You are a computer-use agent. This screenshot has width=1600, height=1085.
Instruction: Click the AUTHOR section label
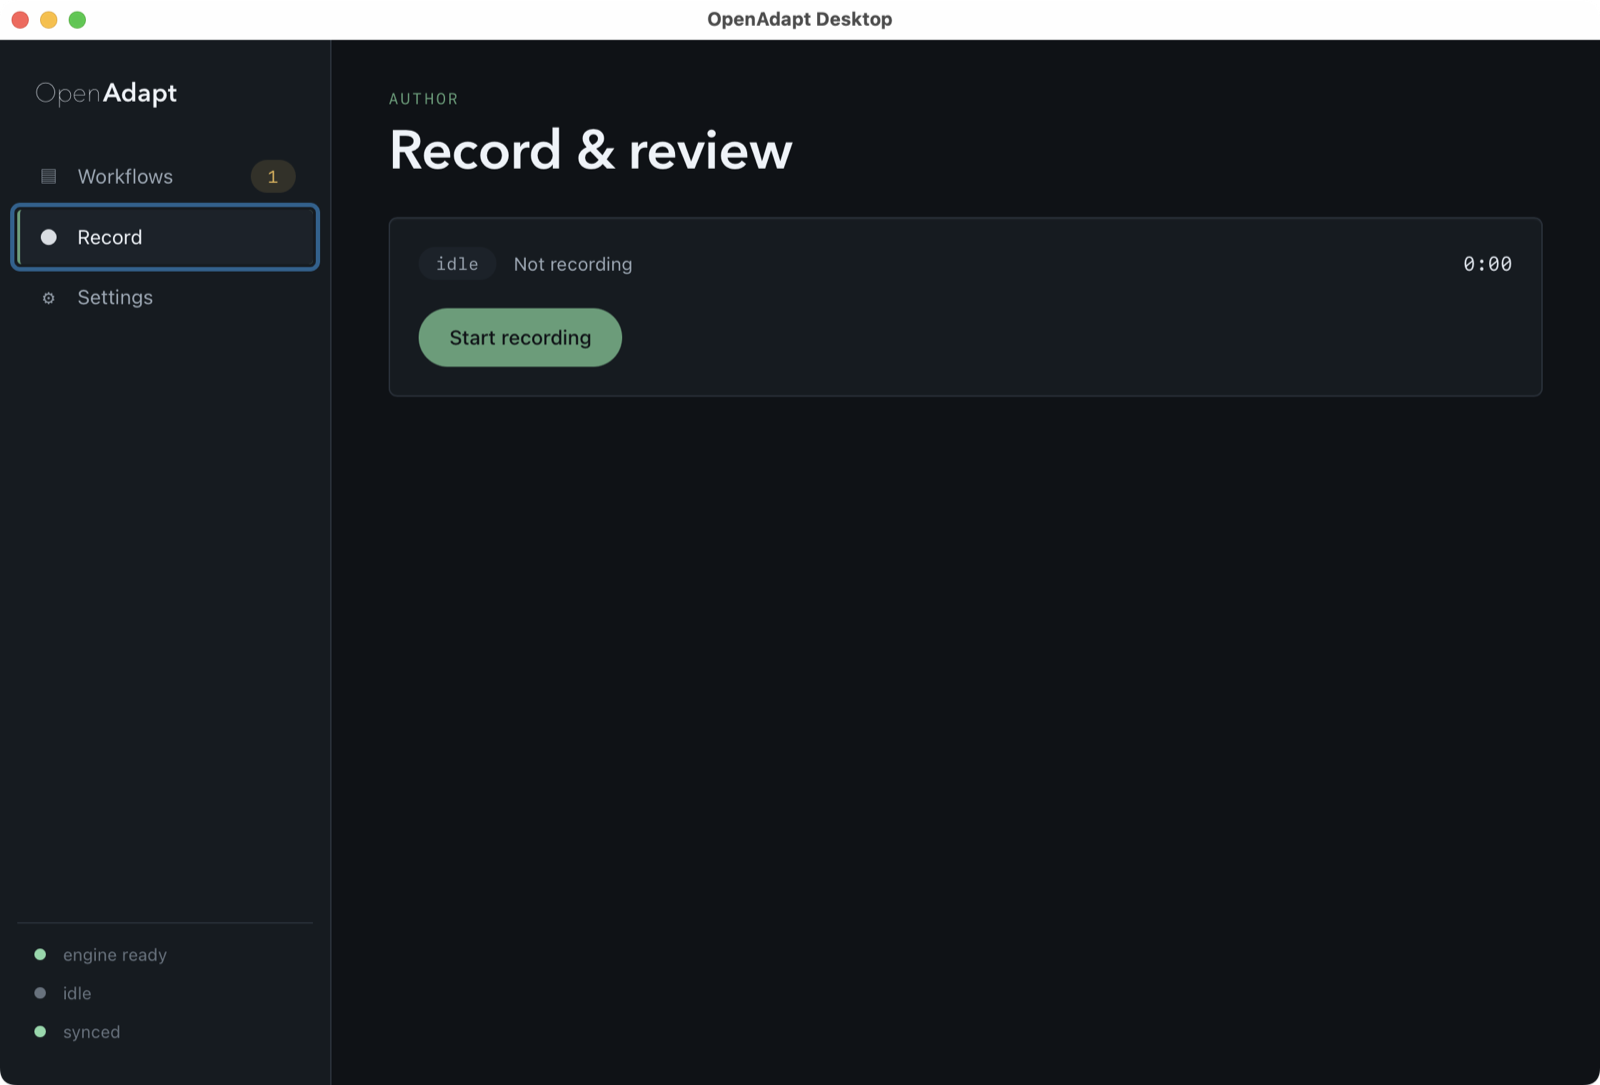coord(424,99)
